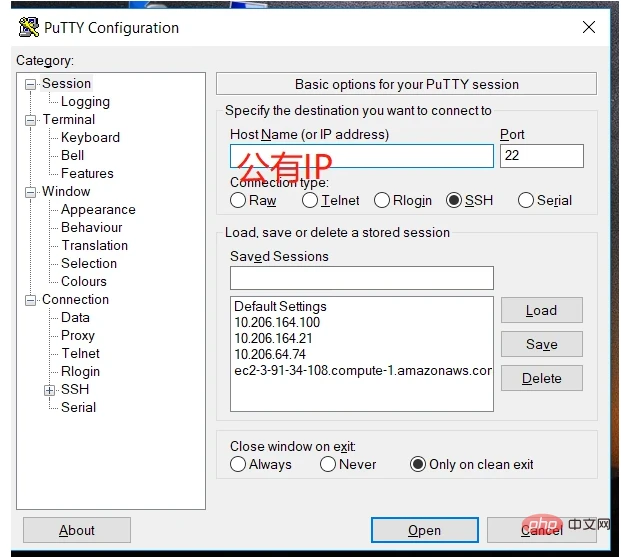Open the SSH category in tree
Viewport: 621px width, 557px height.
pyautogui.click(x=75, y=389)
